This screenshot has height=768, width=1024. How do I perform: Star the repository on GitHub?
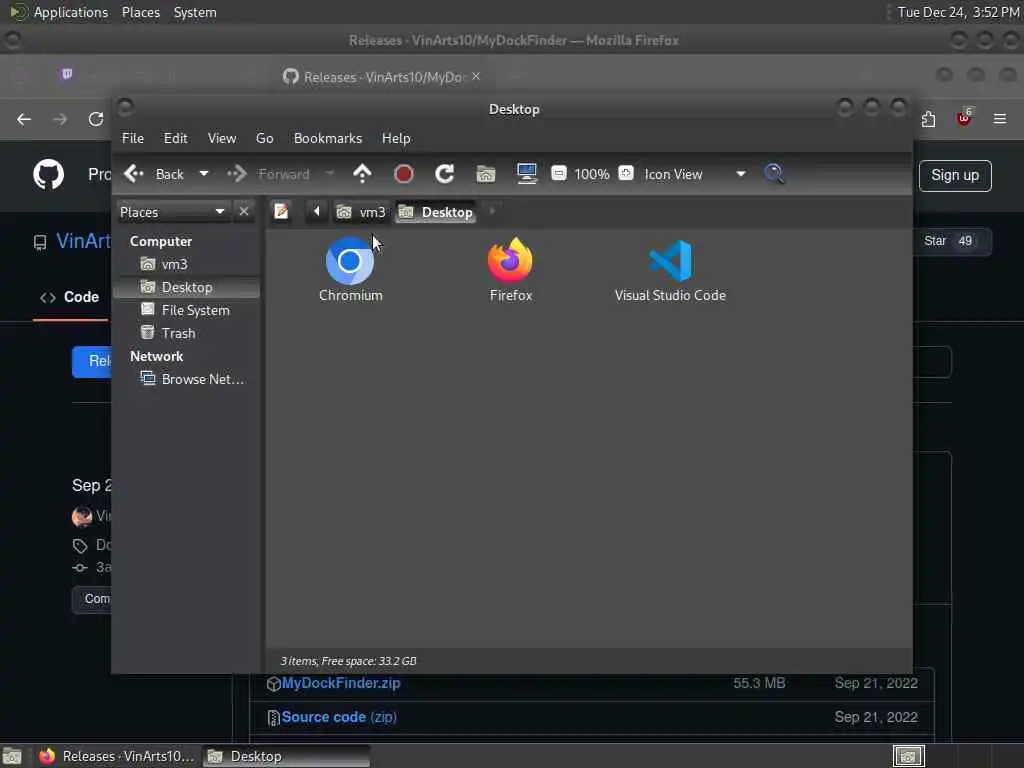tap(935, 241)
